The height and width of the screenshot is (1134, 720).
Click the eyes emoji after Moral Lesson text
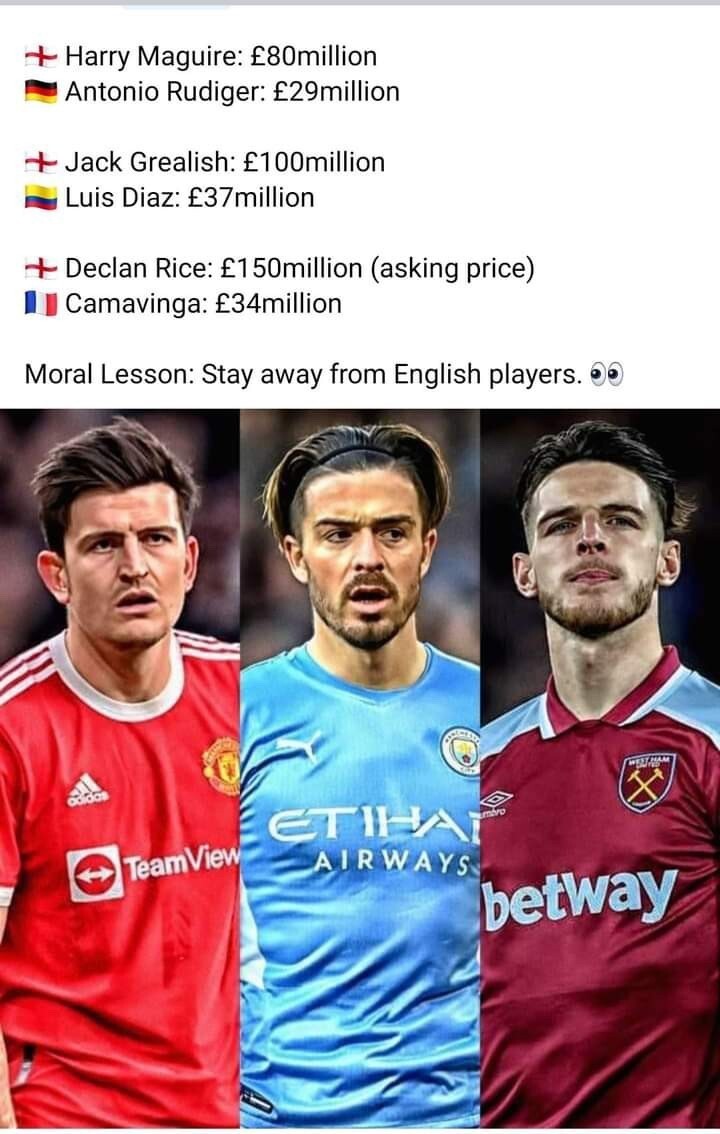607,374
